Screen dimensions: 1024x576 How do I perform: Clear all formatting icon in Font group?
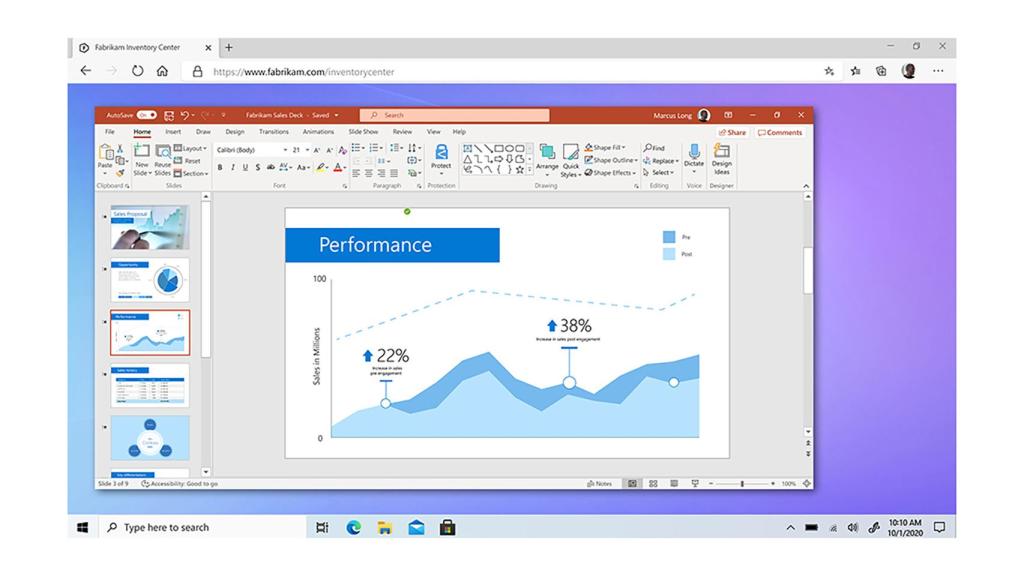click(x=342, y=150)
